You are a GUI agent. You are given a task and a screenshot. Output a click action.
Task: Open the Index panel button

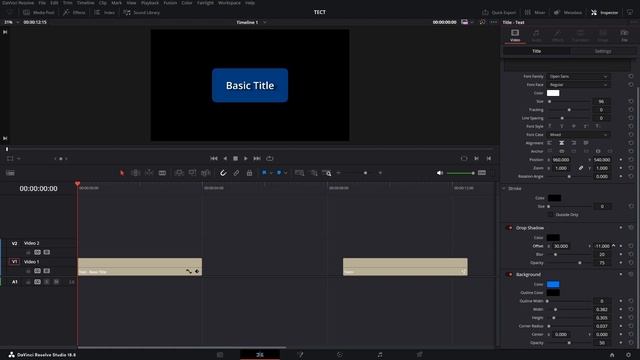104,13
